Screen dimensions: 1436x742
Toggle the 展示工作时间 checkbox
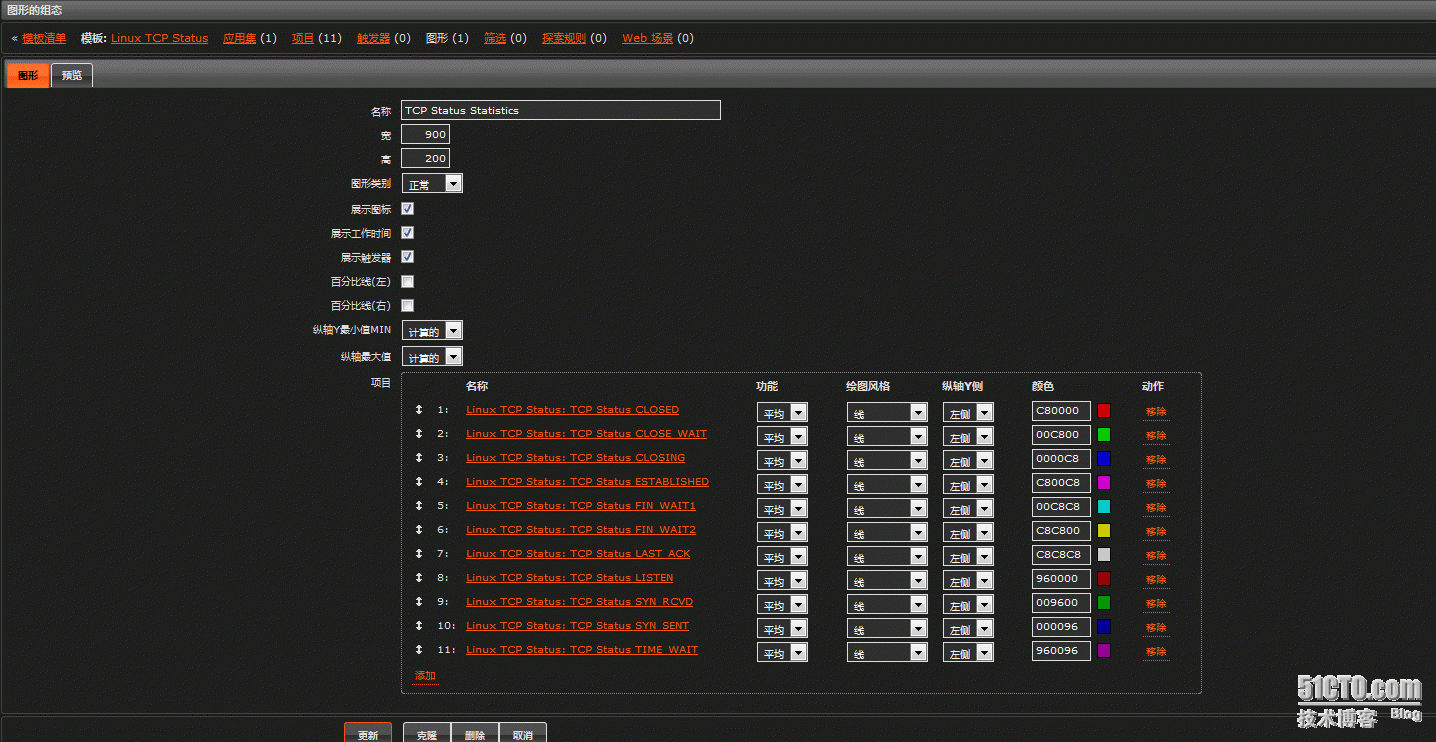408,233
